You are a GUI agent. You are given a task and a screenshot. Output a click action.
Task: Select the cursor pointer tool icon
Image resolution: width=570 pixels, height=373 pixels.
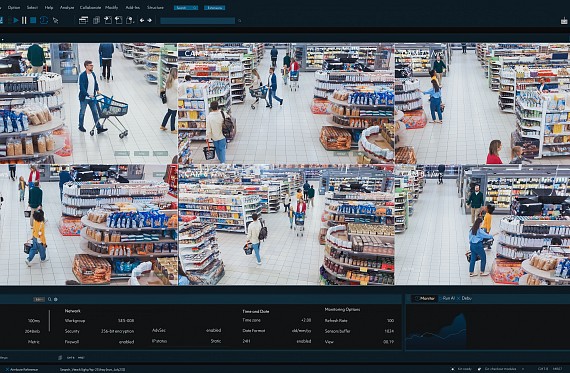tap(56, 21)
